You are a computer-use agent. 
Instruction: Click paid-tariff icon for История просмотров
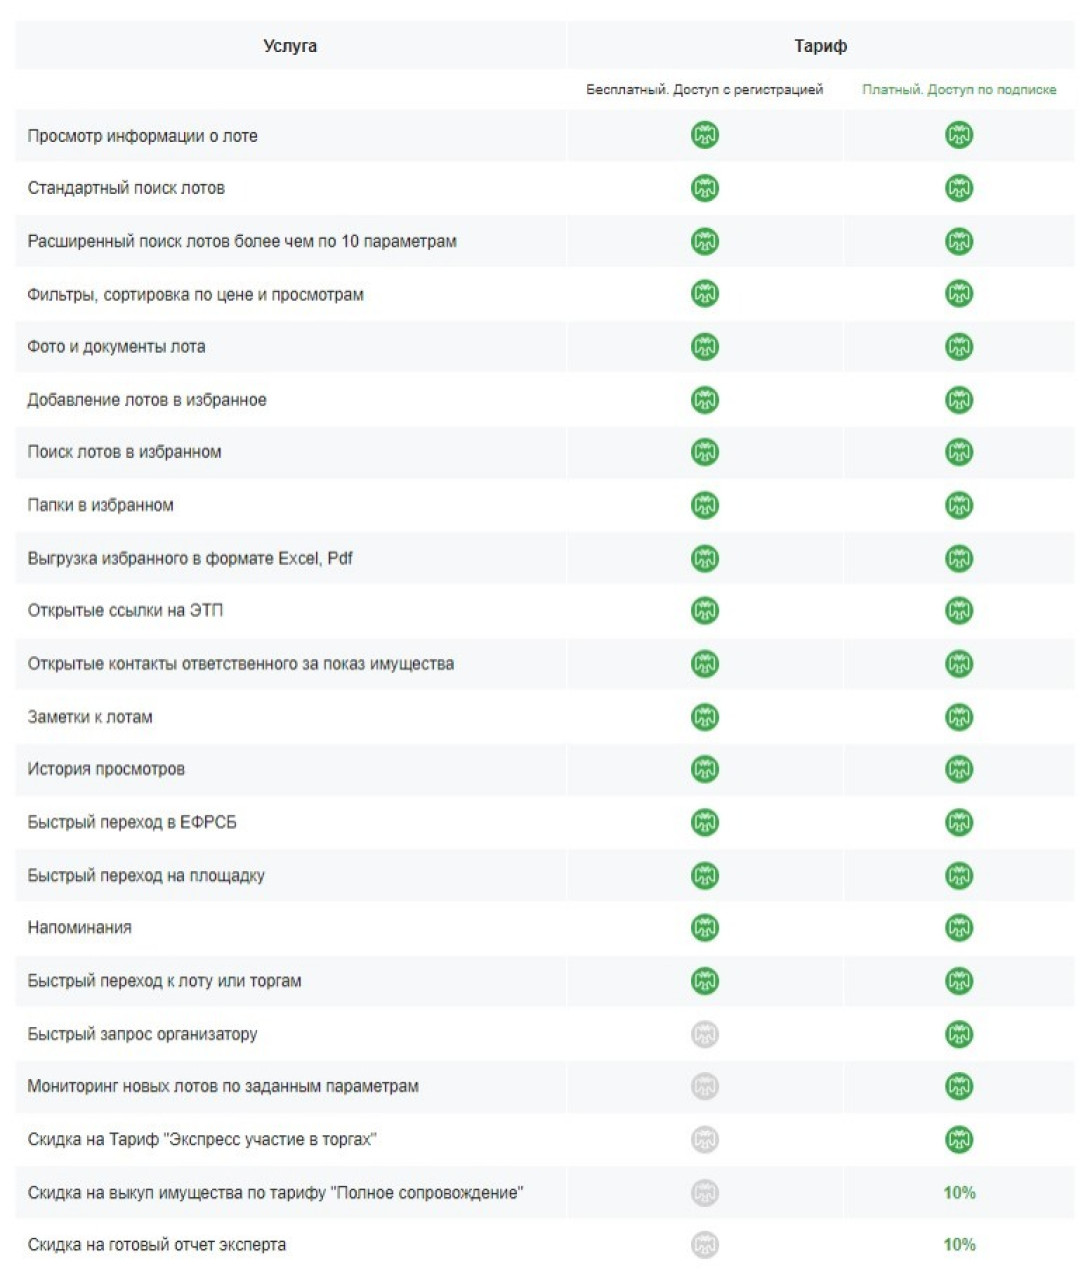(x=959, y=769)
